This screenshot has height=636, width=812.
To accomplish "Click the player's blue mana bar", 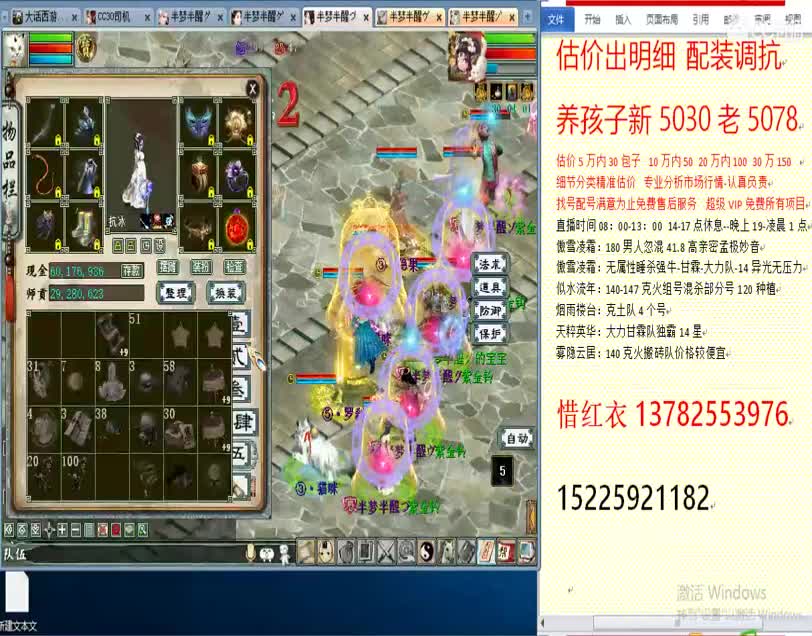I will pyautogui.click(x=51, y=60).
